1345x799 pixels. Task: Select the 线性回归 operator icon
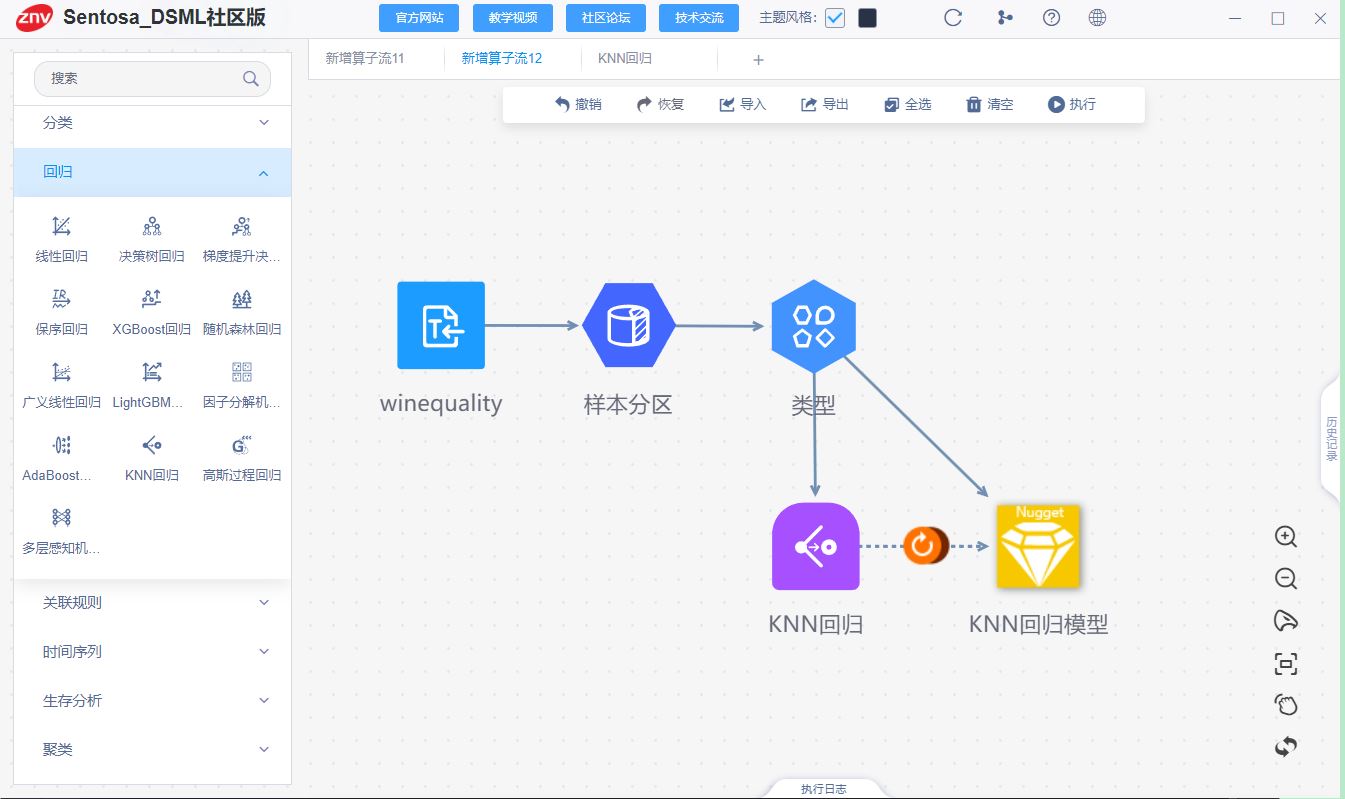62,226
